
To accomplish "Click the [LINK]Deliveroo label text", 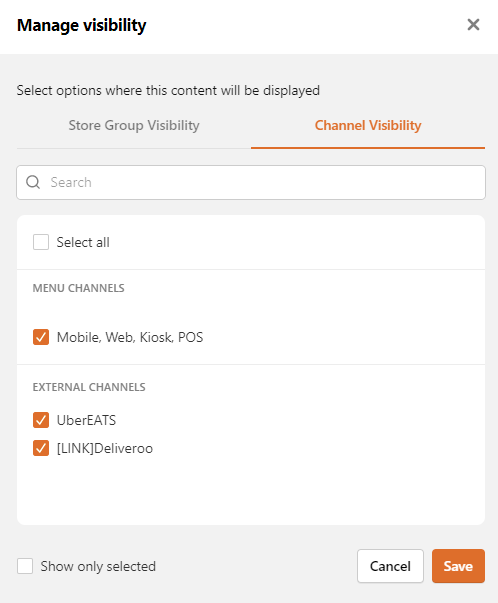I will tap(105, 448).
